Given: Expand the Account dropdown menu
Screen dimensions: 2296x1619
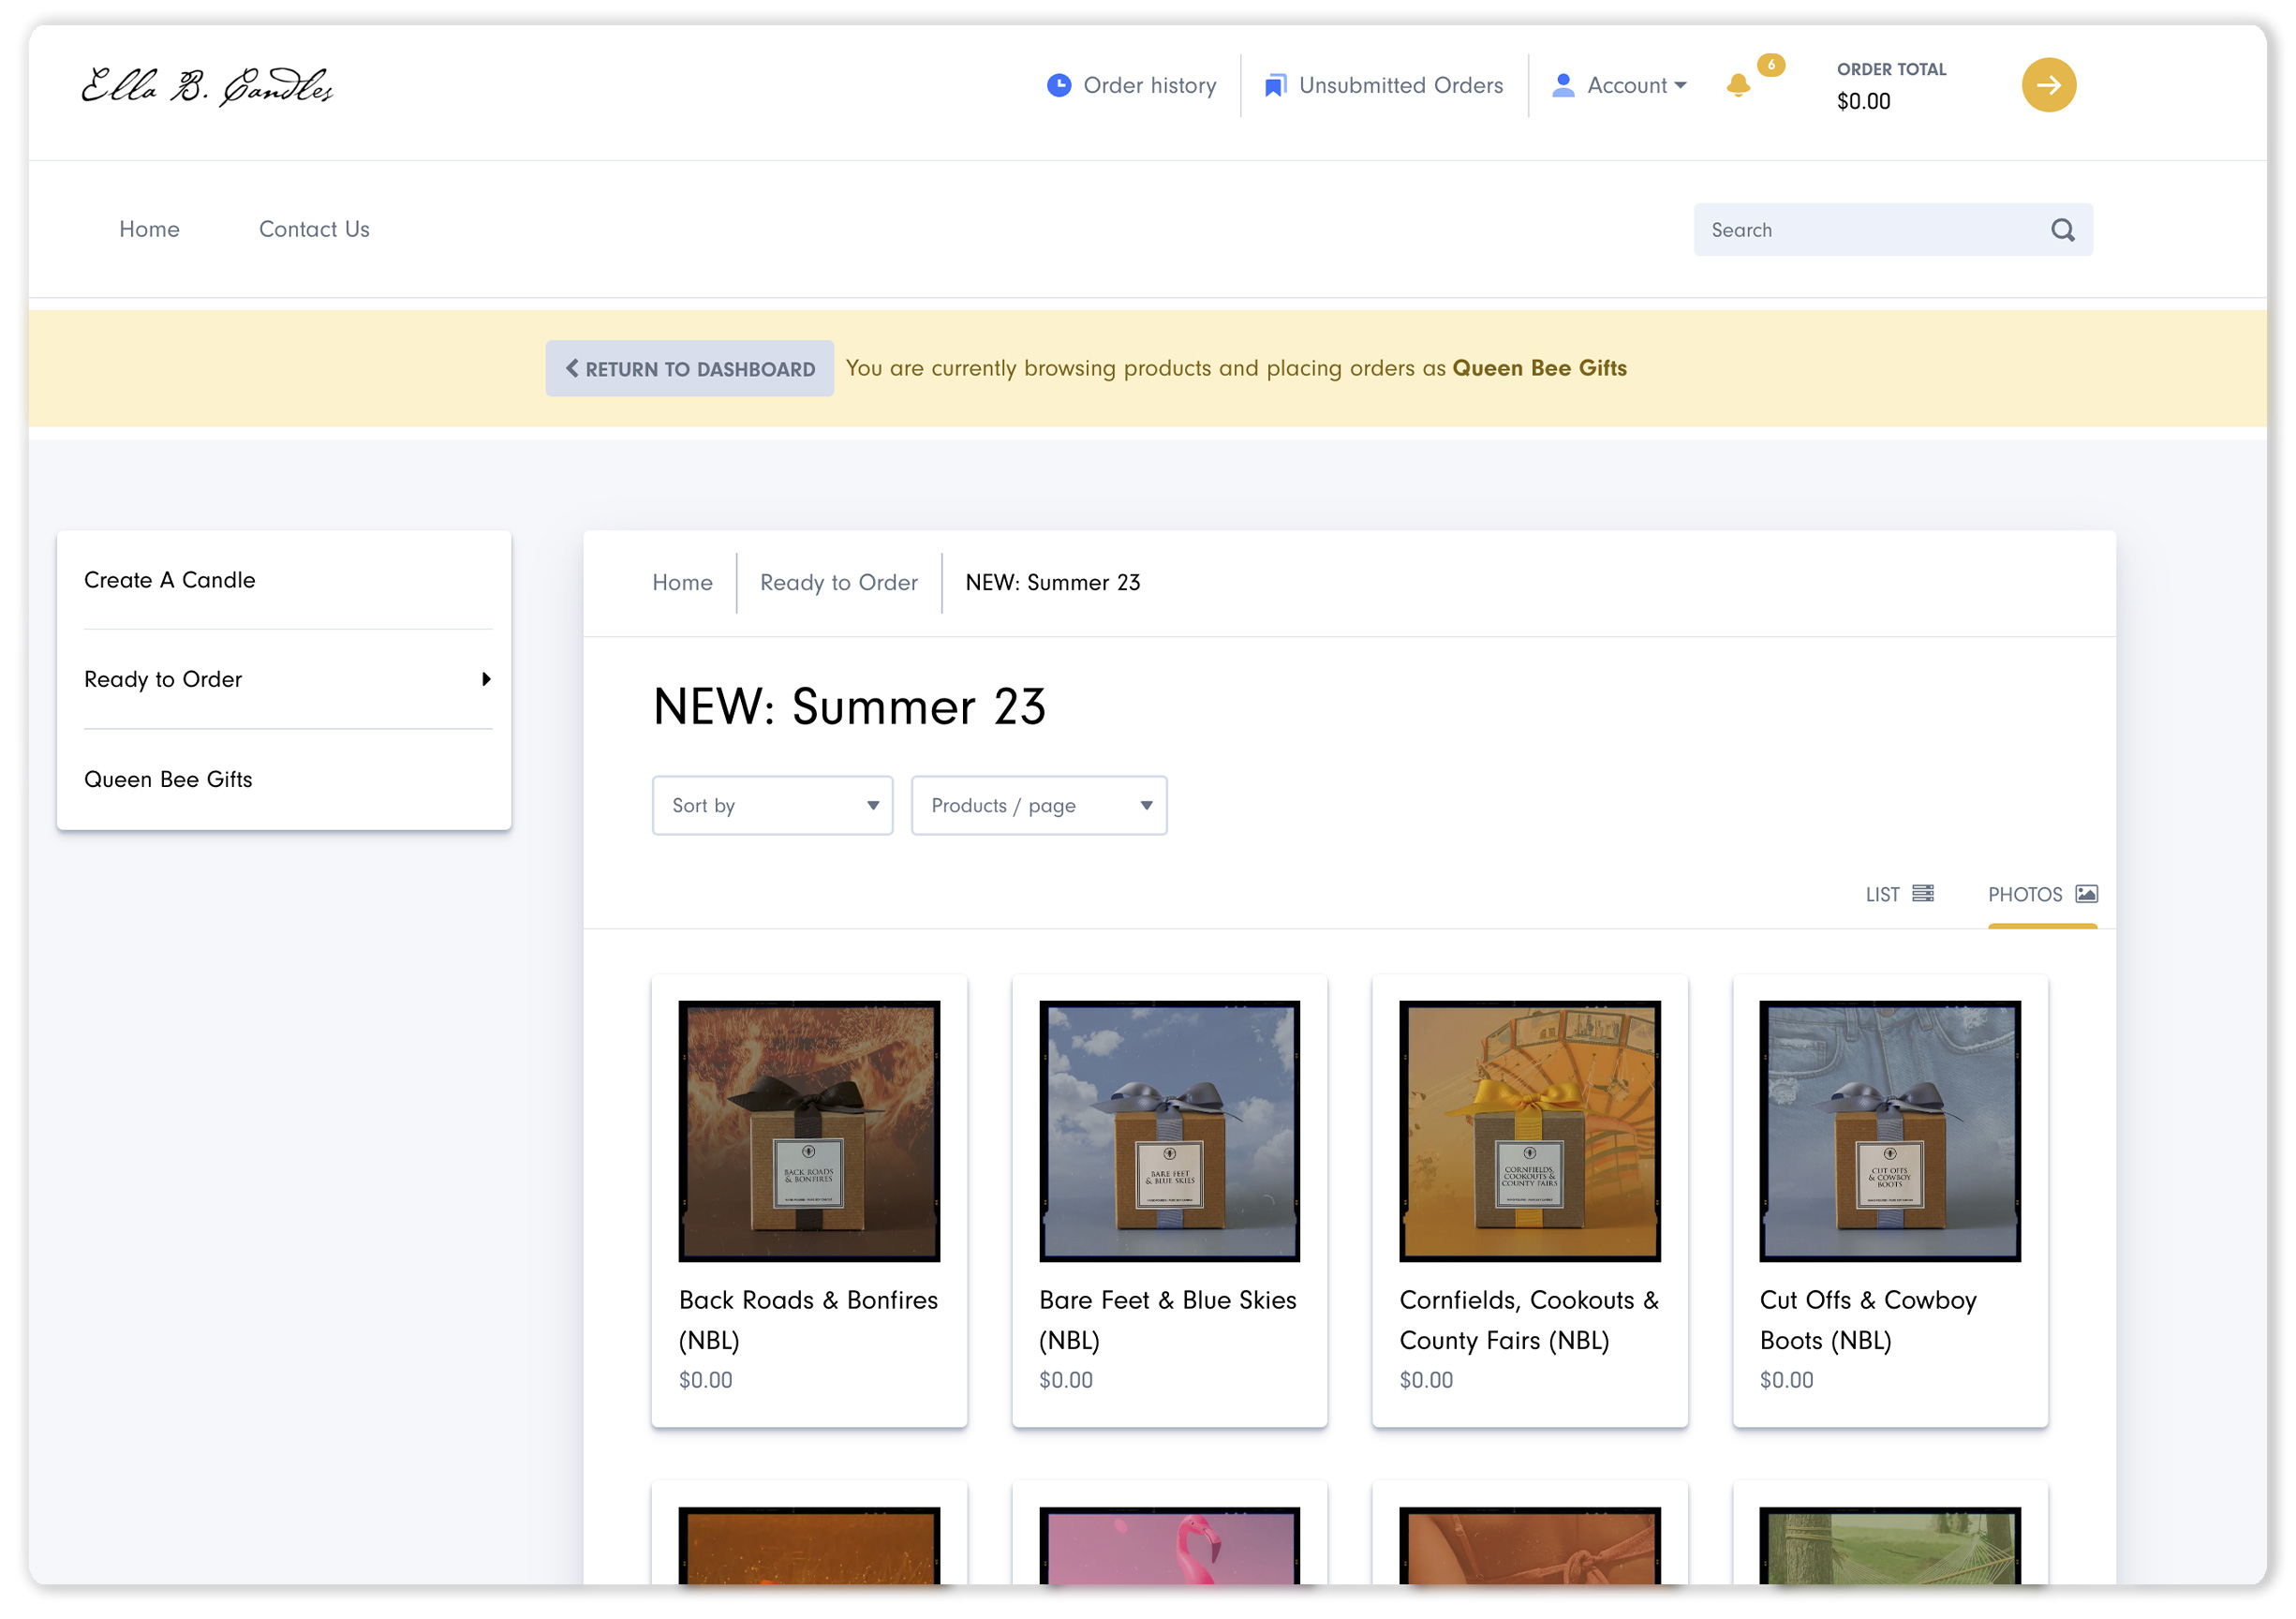Looking at the screenshot, I should pyautogui.click(x=1619, y=86).
